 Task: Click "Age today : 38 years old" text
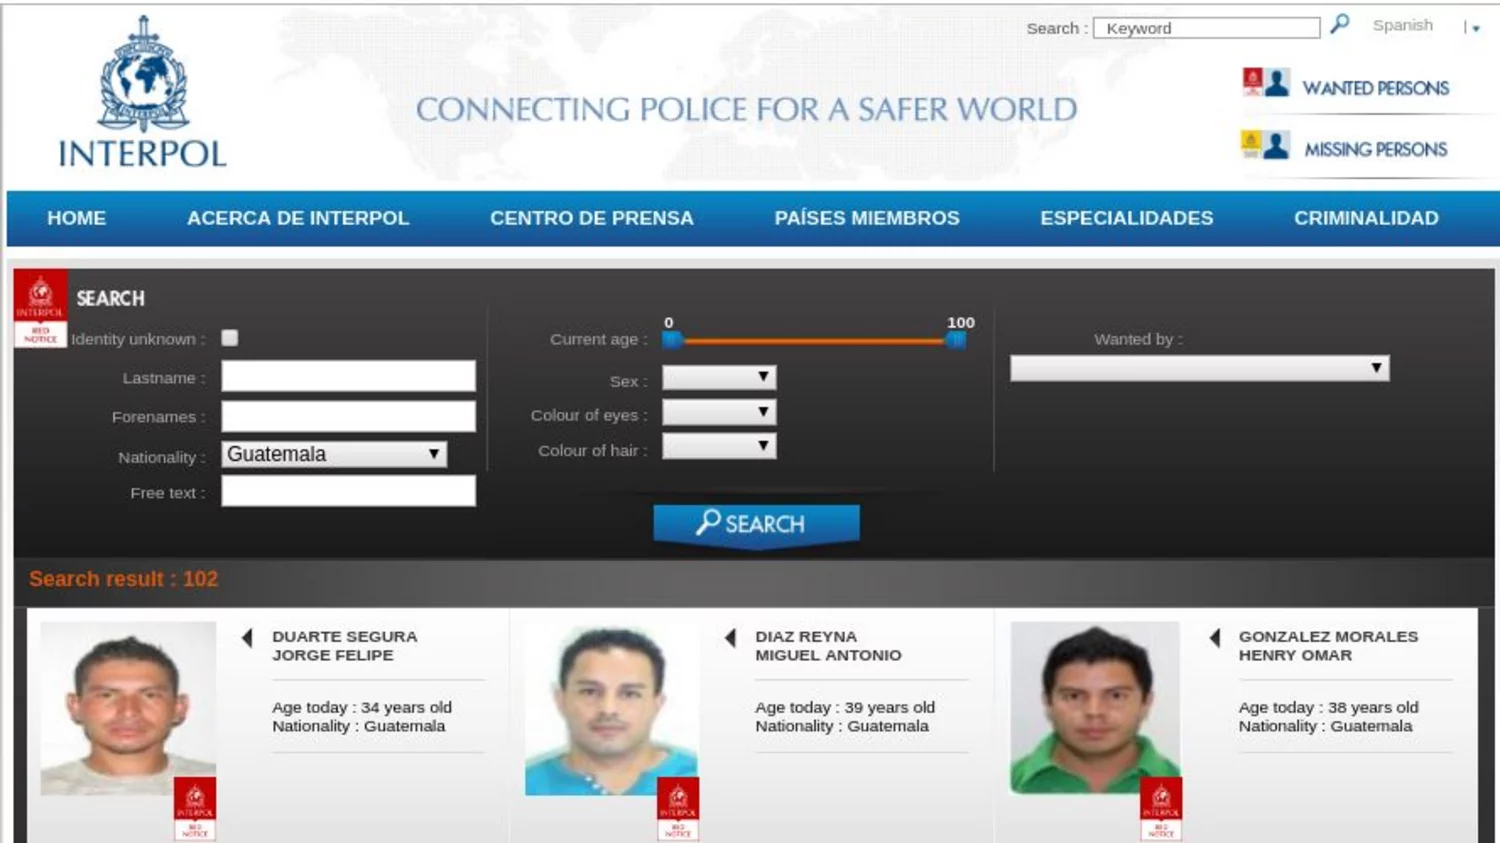1328,707
